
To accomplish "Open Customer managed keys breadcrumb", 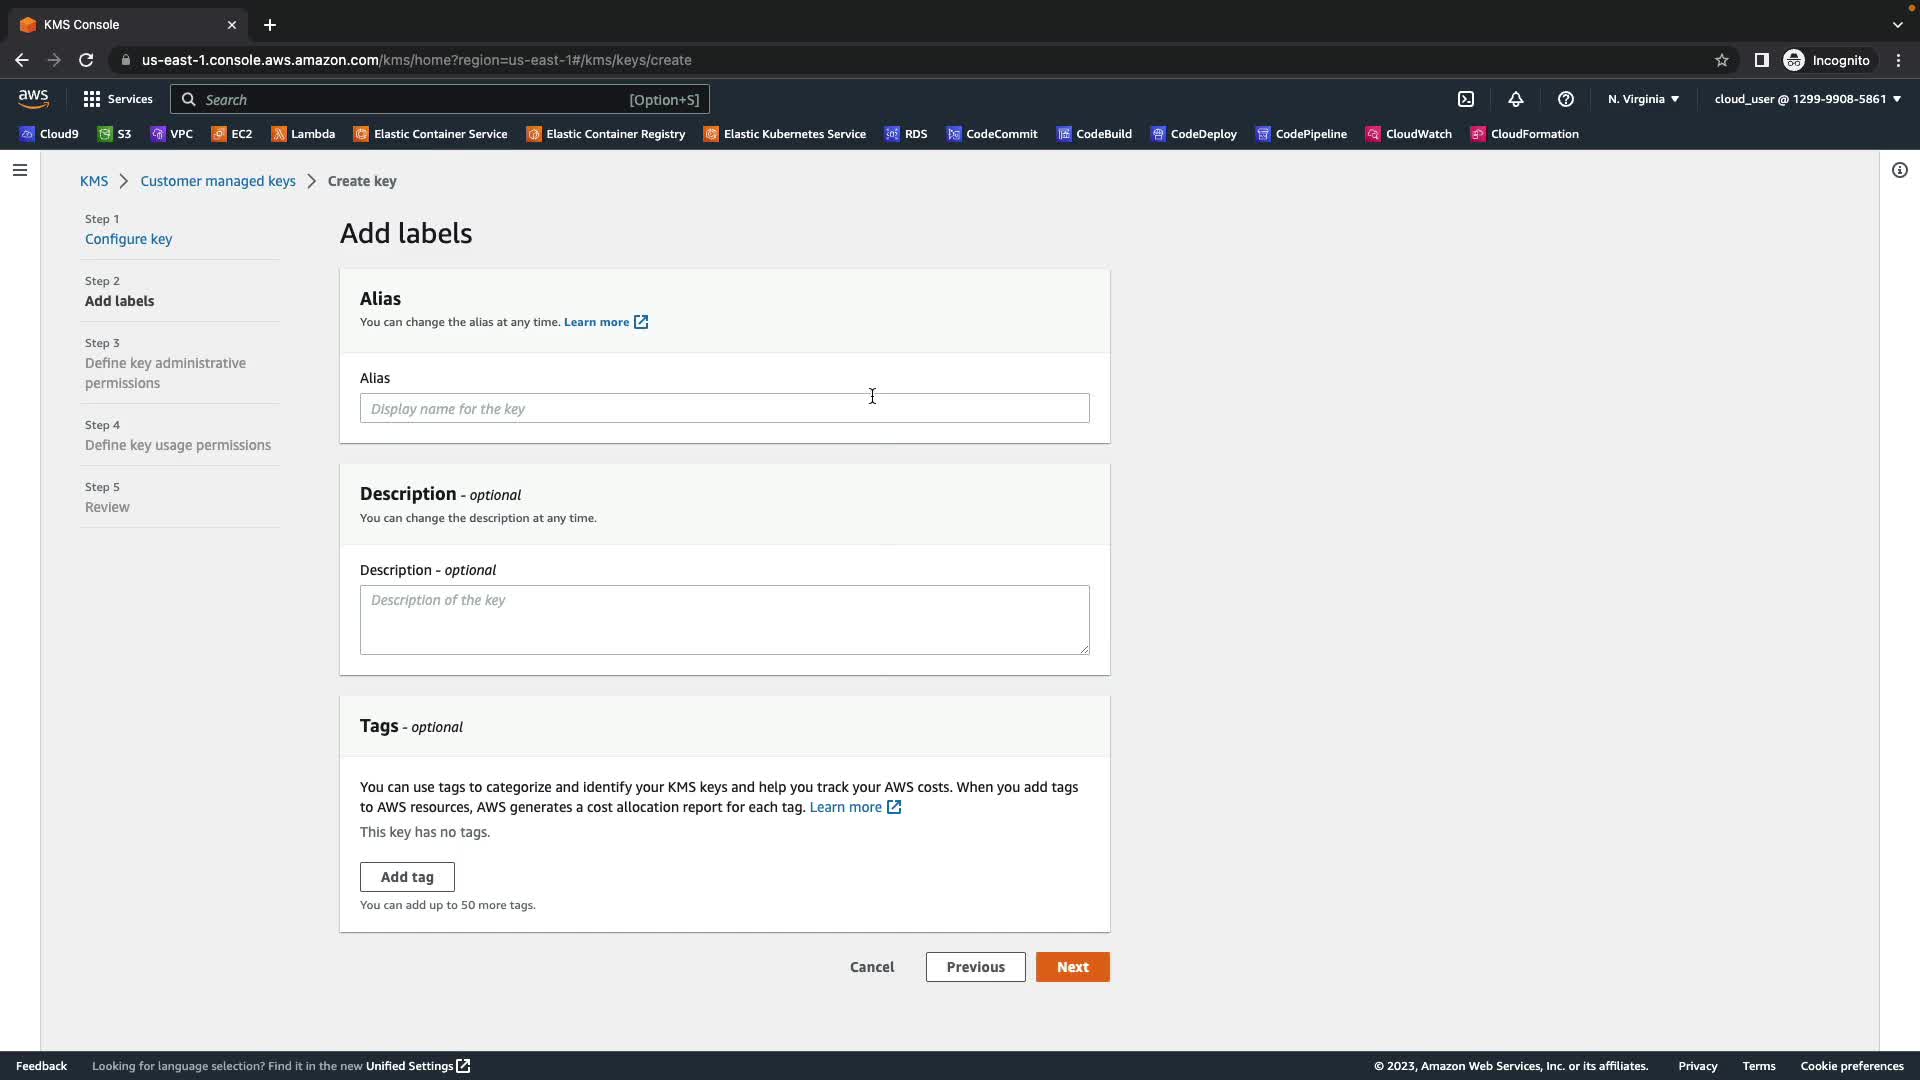I will tap(217, 181).
